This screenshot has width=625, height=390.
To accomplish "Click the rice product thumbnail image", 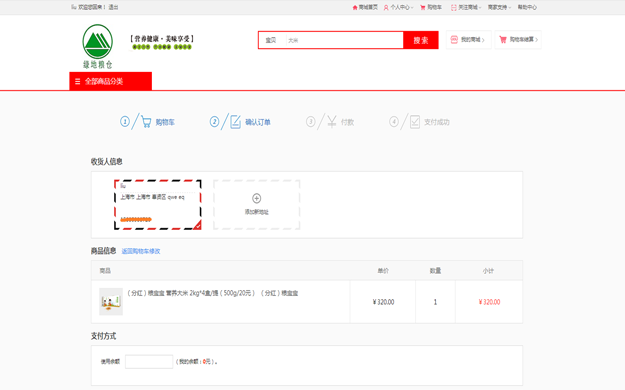I will 111,302.
